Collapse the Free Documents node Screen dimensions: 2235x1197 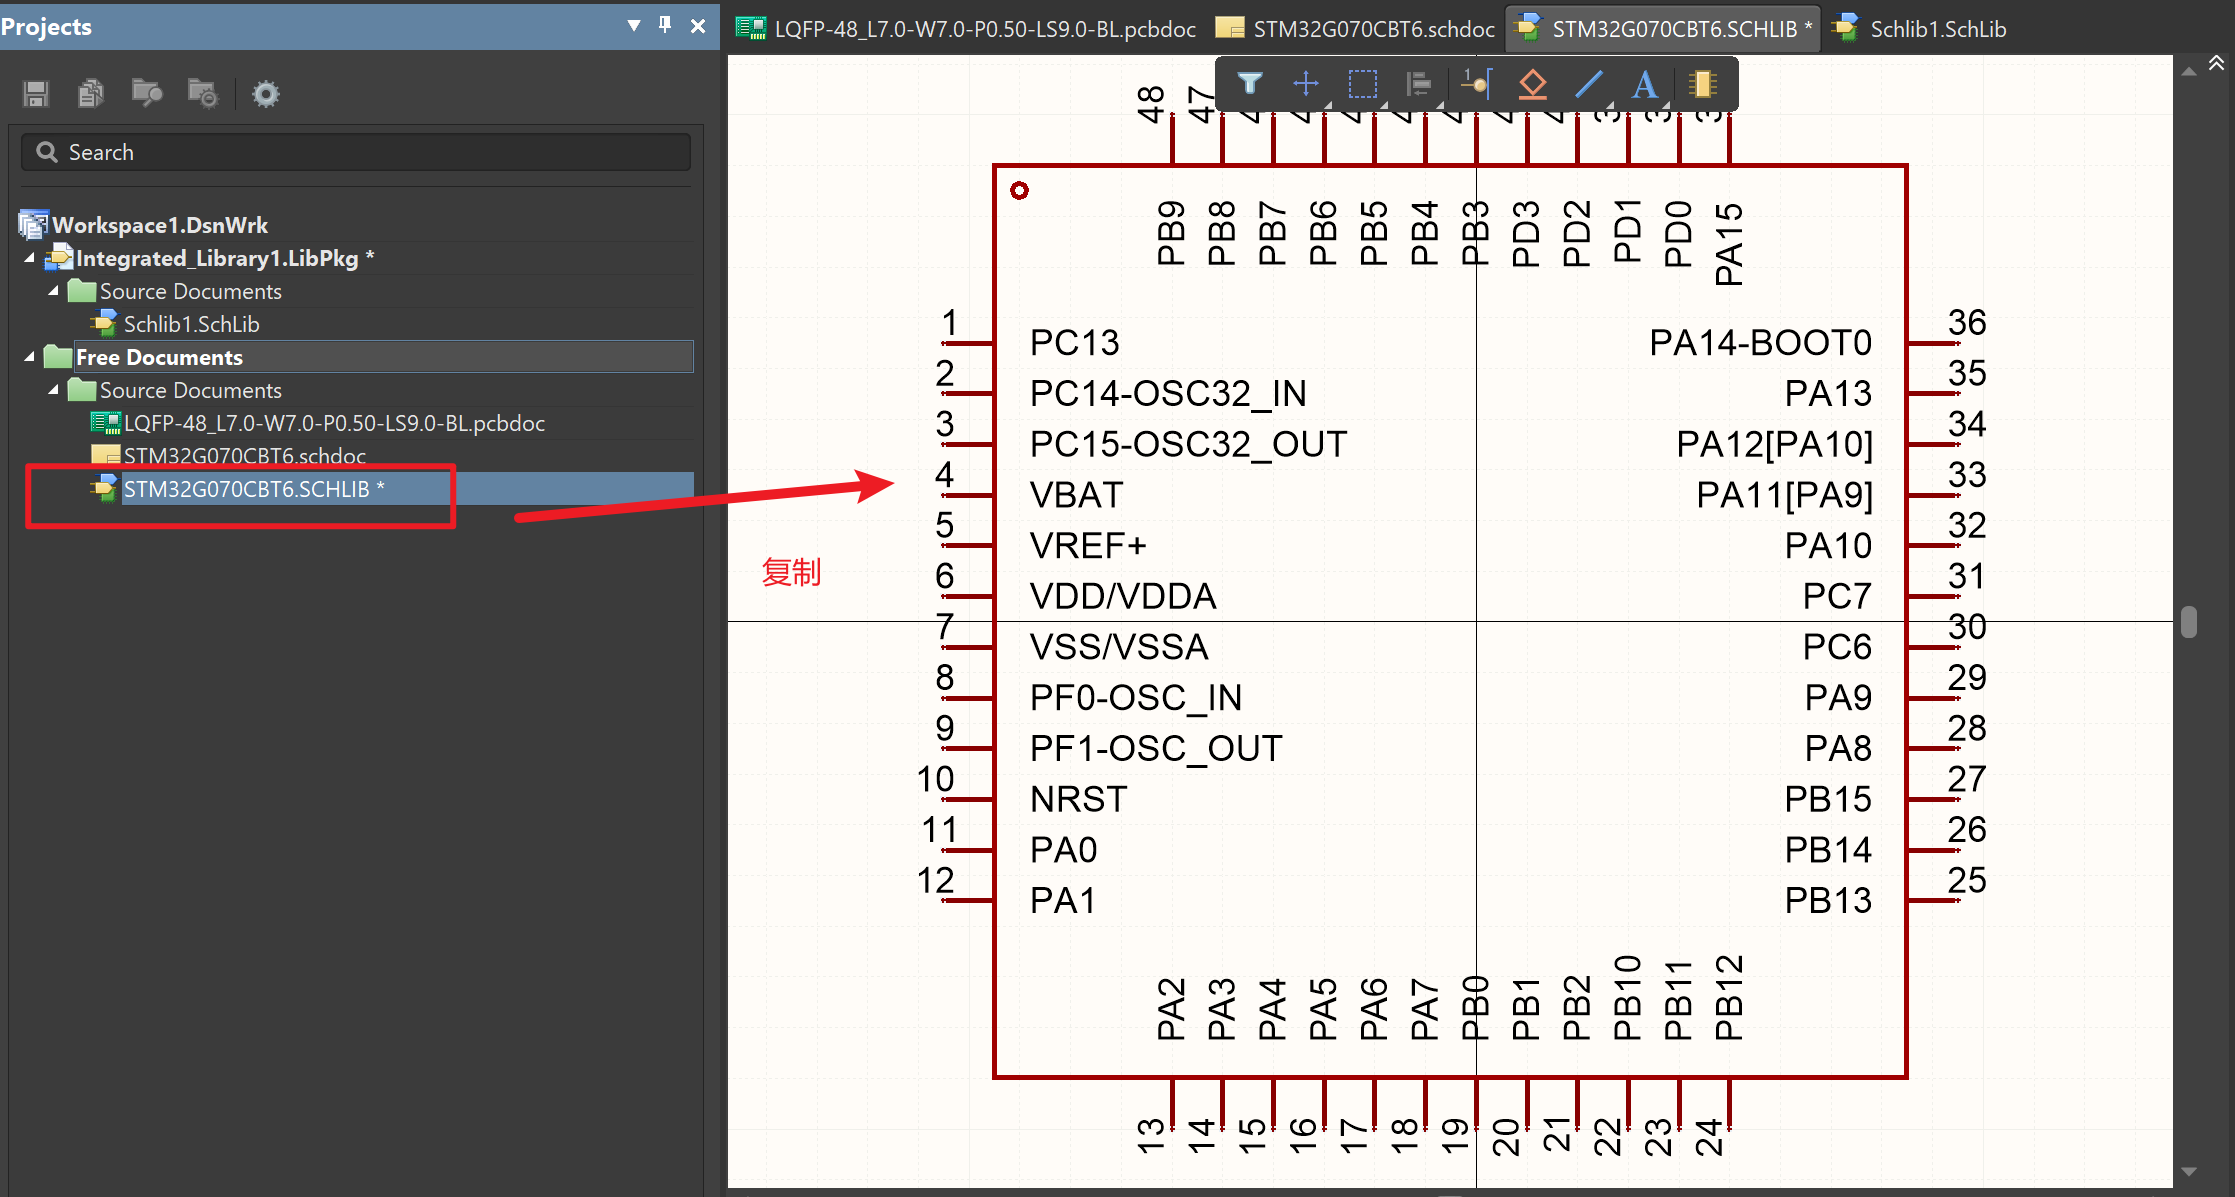pyautogui.click(x=30, y=357)
